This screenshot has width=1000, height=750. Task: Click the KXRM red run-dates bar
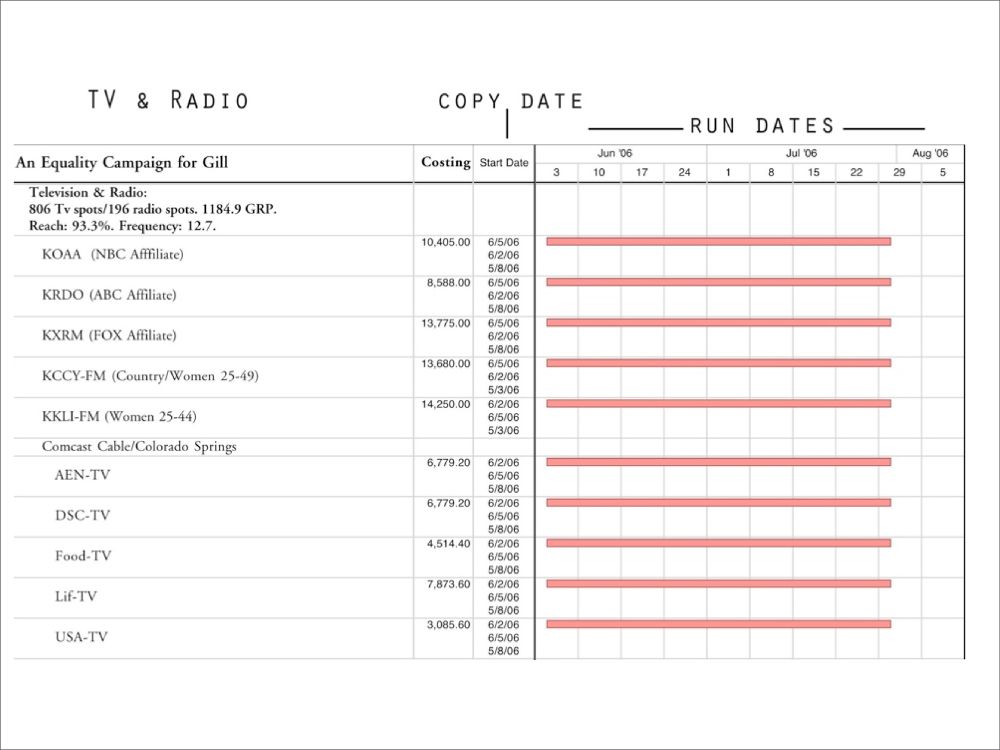pyautogui.click(x=719, y=323)
